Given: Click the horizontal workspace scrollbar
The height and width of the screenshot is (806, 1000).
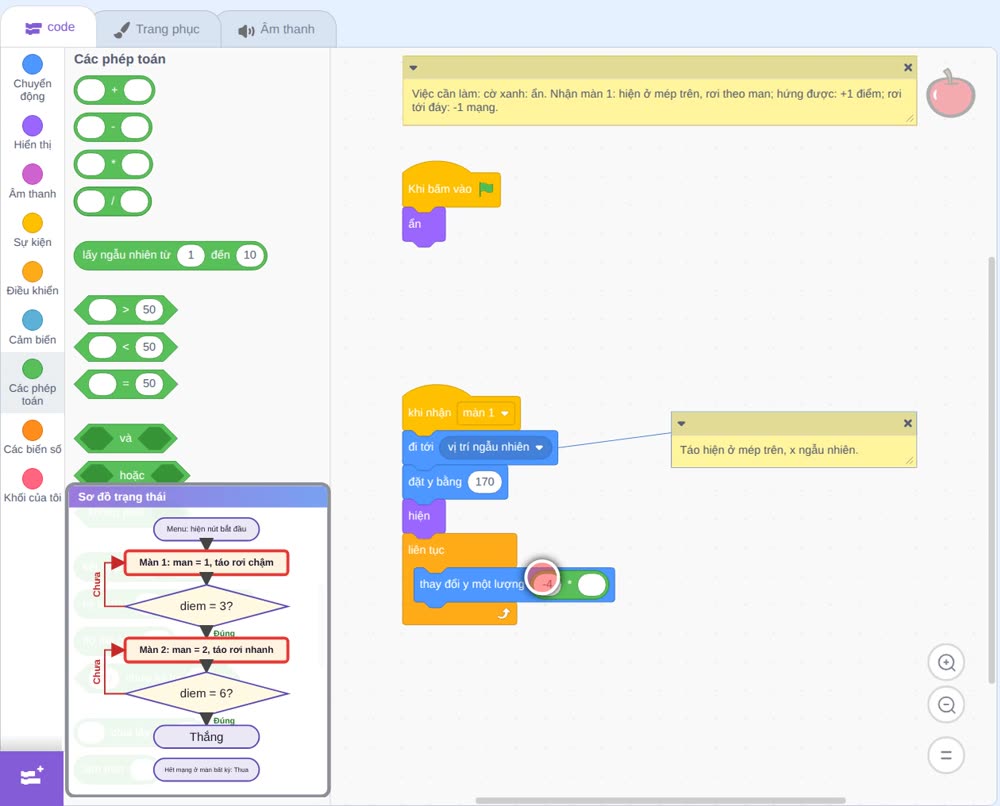Looking at the screenshot, I should point(661,800).
